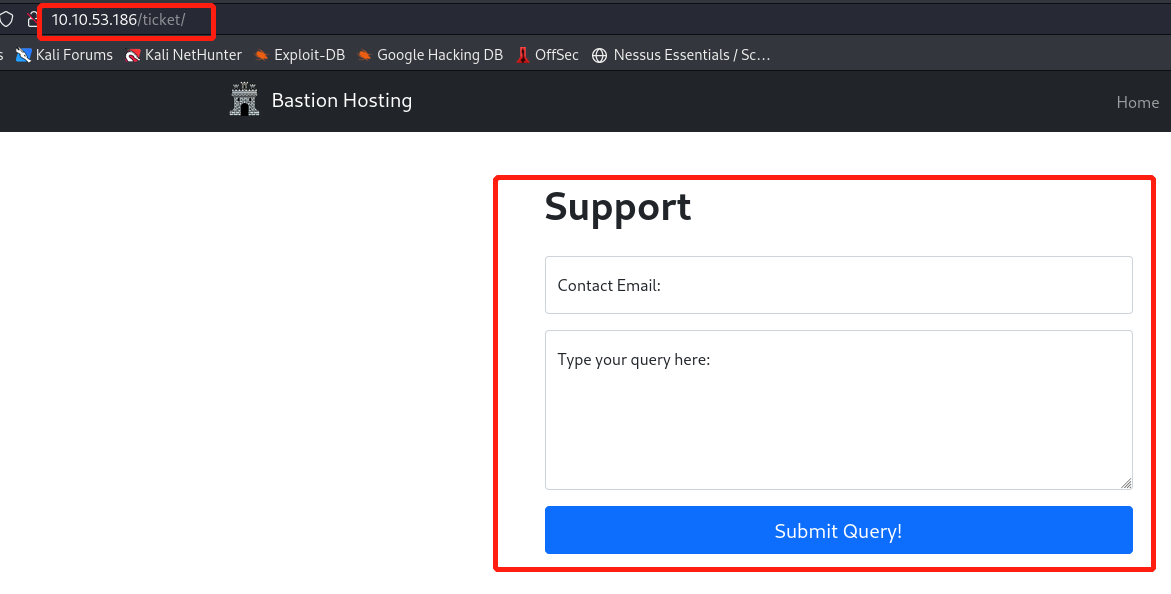Click the red OffSec bookmark icon
The image size is (1171, 594).
click(x=522, y=55)
